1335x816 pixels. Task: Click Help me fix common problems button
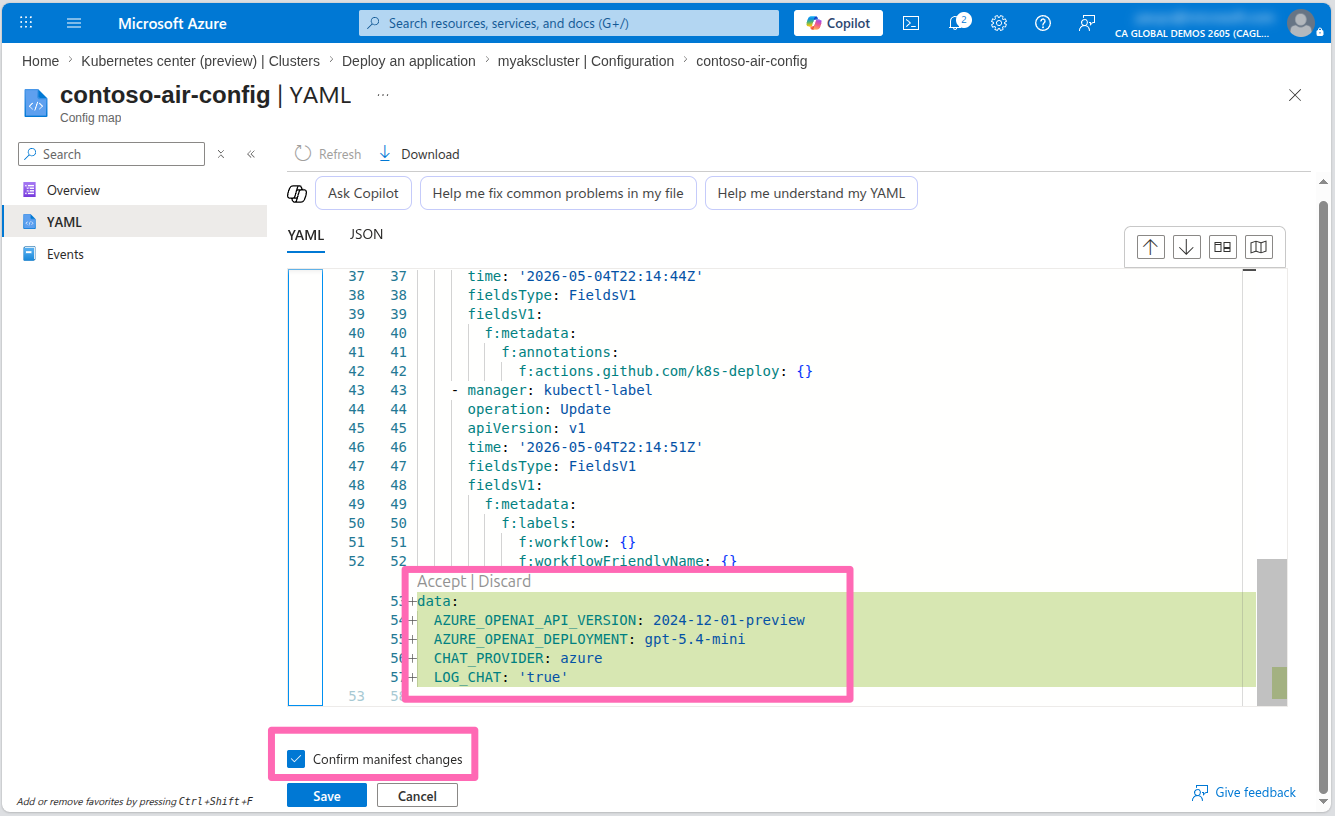558,193
